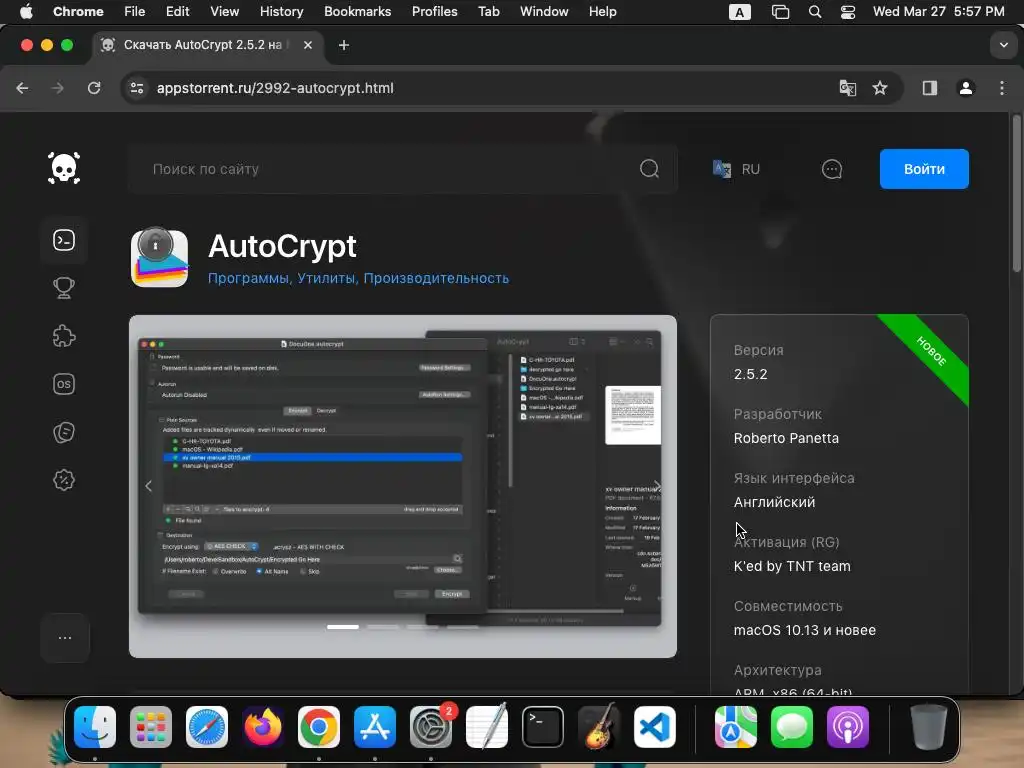The height and width of the screenshot is (768, 1024).
Task: Select the second gallery slide indicator
Action: (383, 627)
